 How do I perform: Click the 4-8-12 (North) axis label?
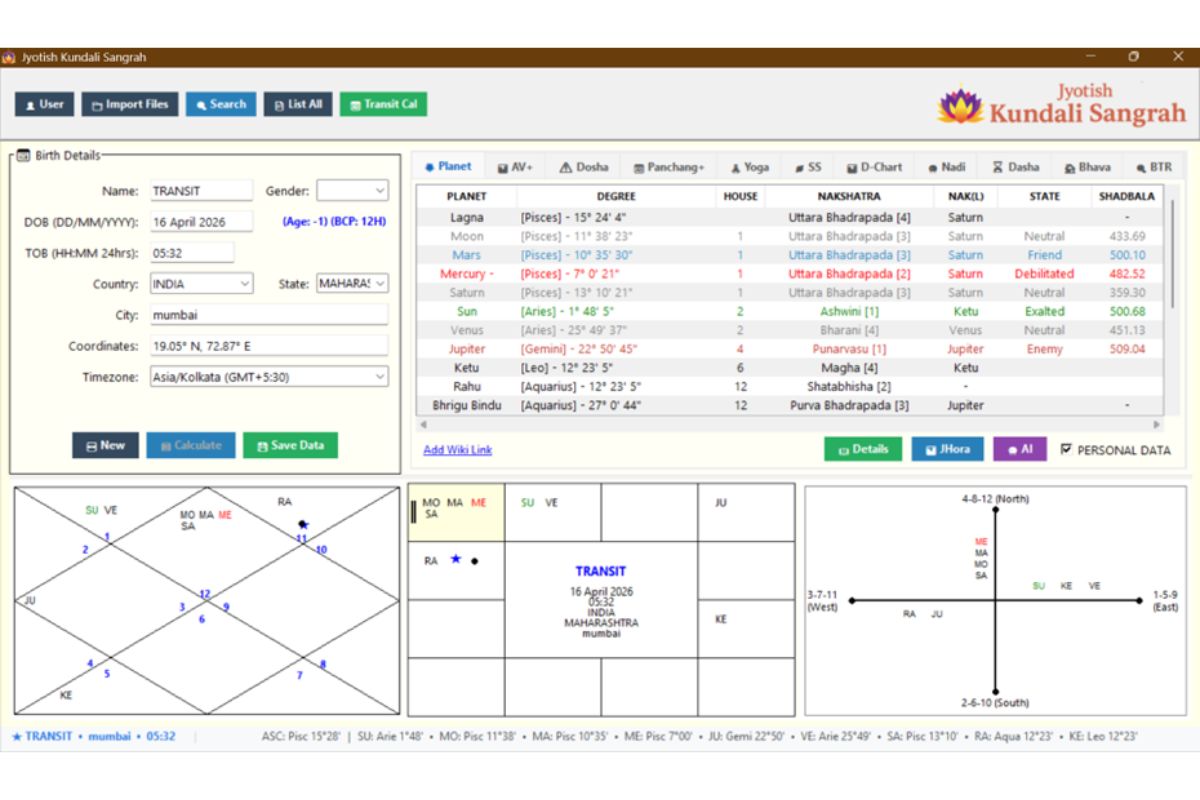994,498
